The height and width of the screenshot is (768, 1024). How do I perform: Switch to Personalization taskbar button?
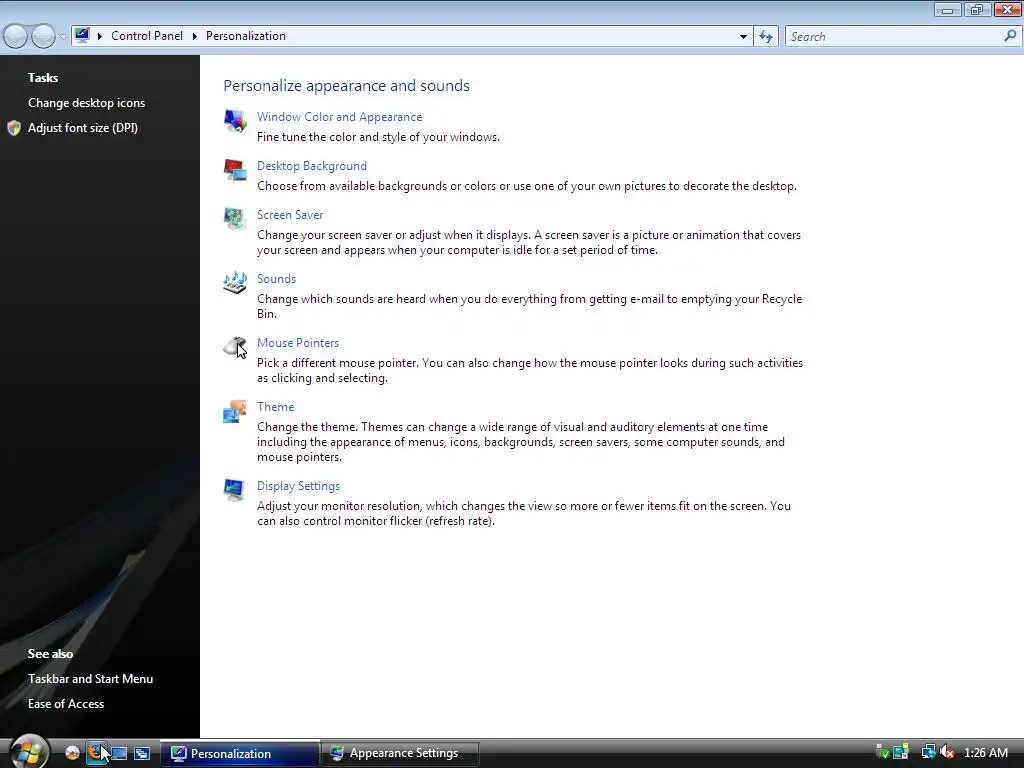240,753
